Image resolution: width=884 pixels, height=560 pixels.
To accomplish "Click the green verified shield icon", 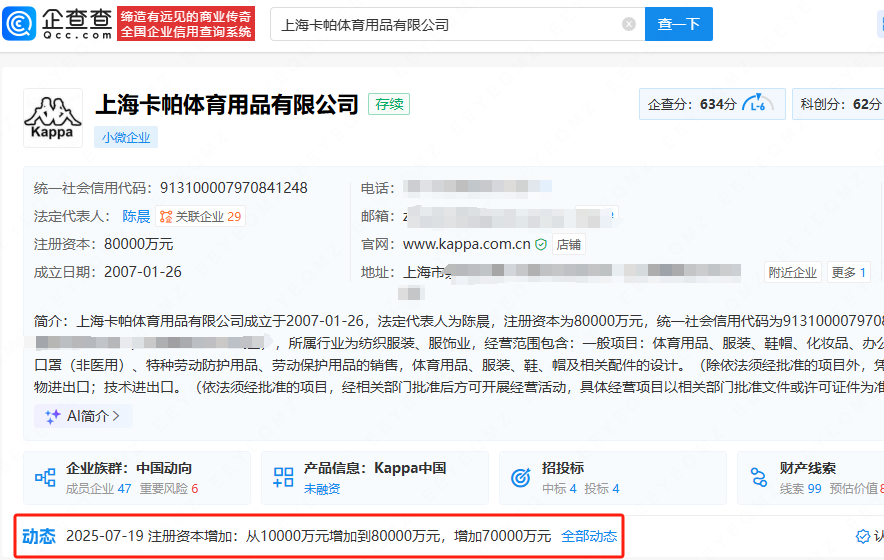I will (x=541, y=244).
